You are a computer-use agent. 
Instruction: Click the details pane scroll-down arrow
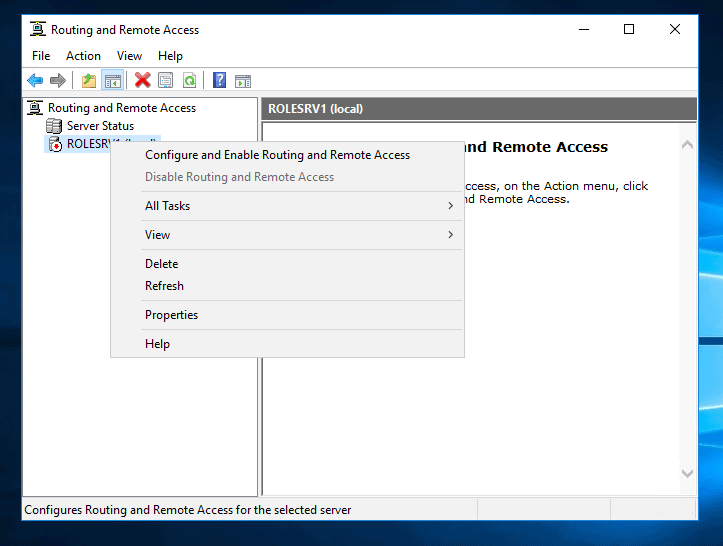(x=687, y=474)
